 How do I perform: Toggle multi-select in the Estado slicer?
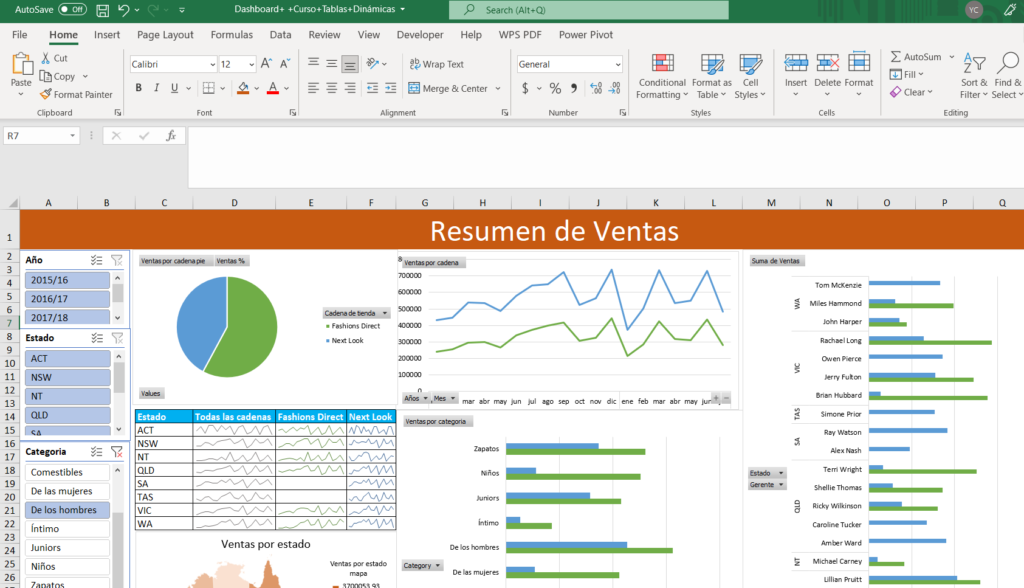(97, 338)
